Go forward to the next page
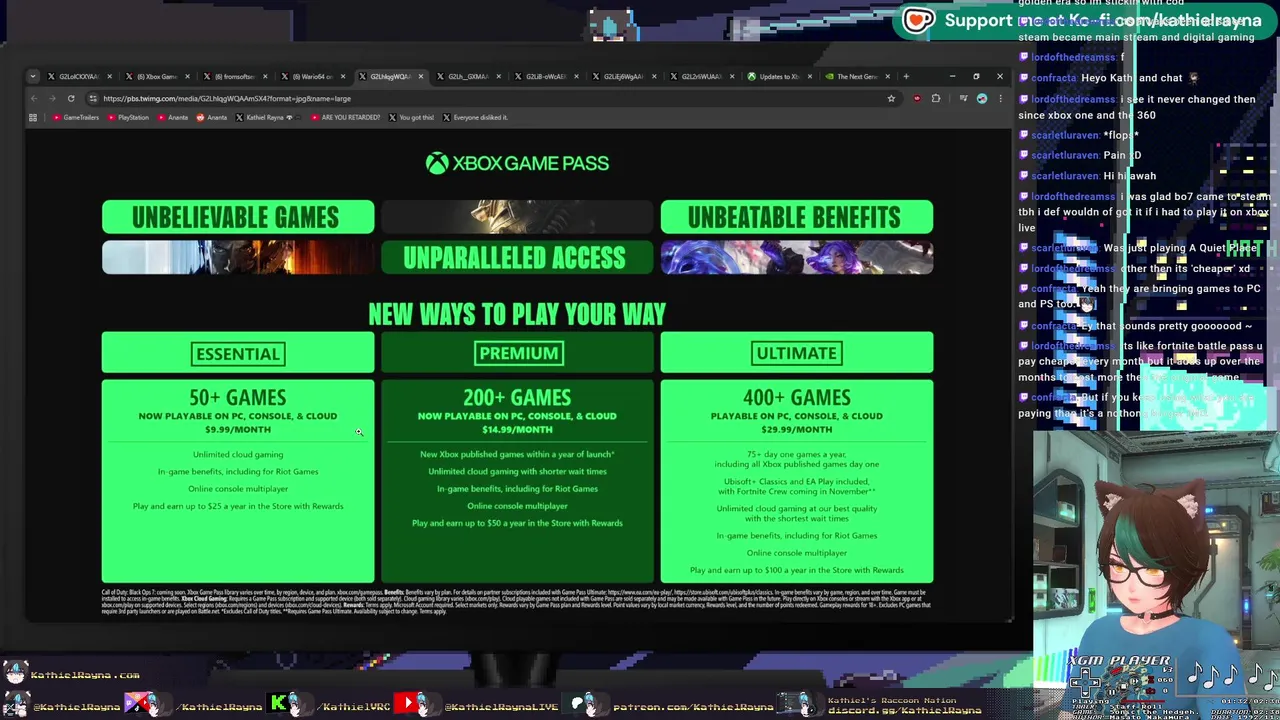Screen dimensions: 1280x720 pos(52,98)
